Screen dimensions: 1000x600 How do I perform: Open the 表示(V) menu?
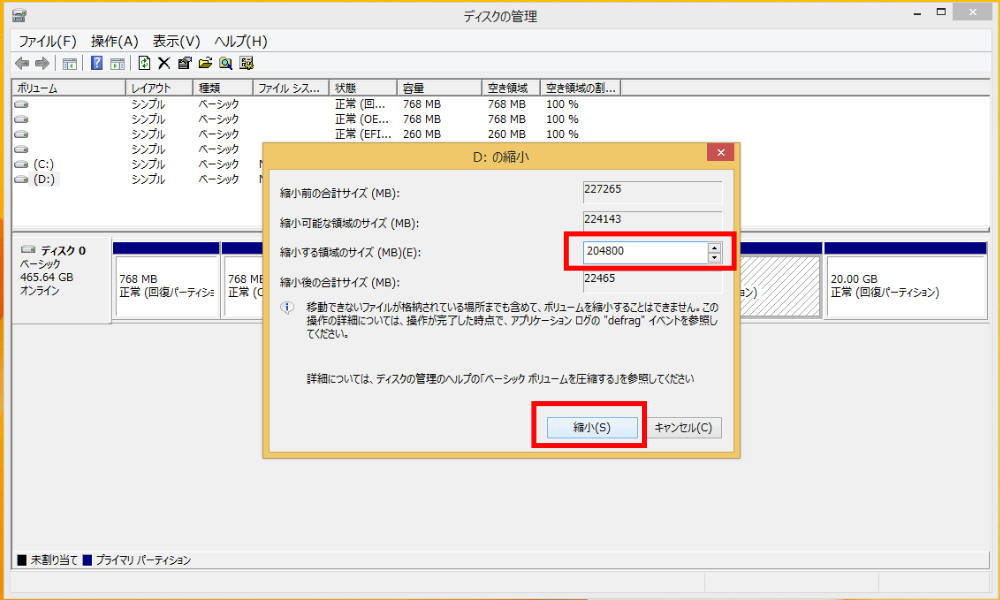(175, 41)
